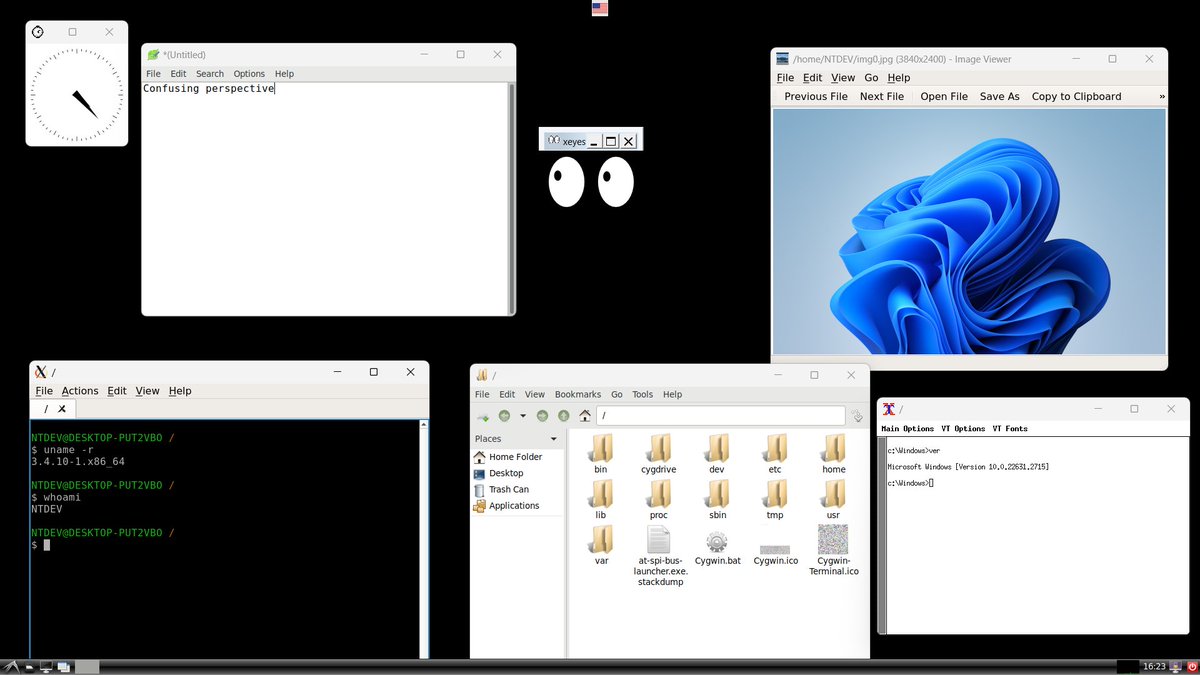The width and height of the screenshot is (1200, 675).
Task: Open Search menu in text editor
Action: pyautogui.click(x=210, y=74)
